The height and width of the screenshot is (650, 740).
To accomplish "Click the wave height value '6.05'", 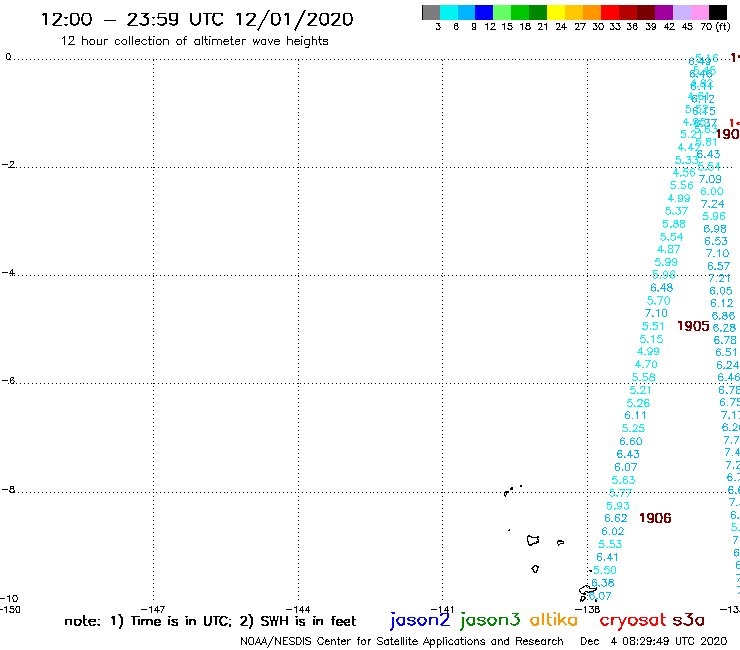I will (721, 291).
